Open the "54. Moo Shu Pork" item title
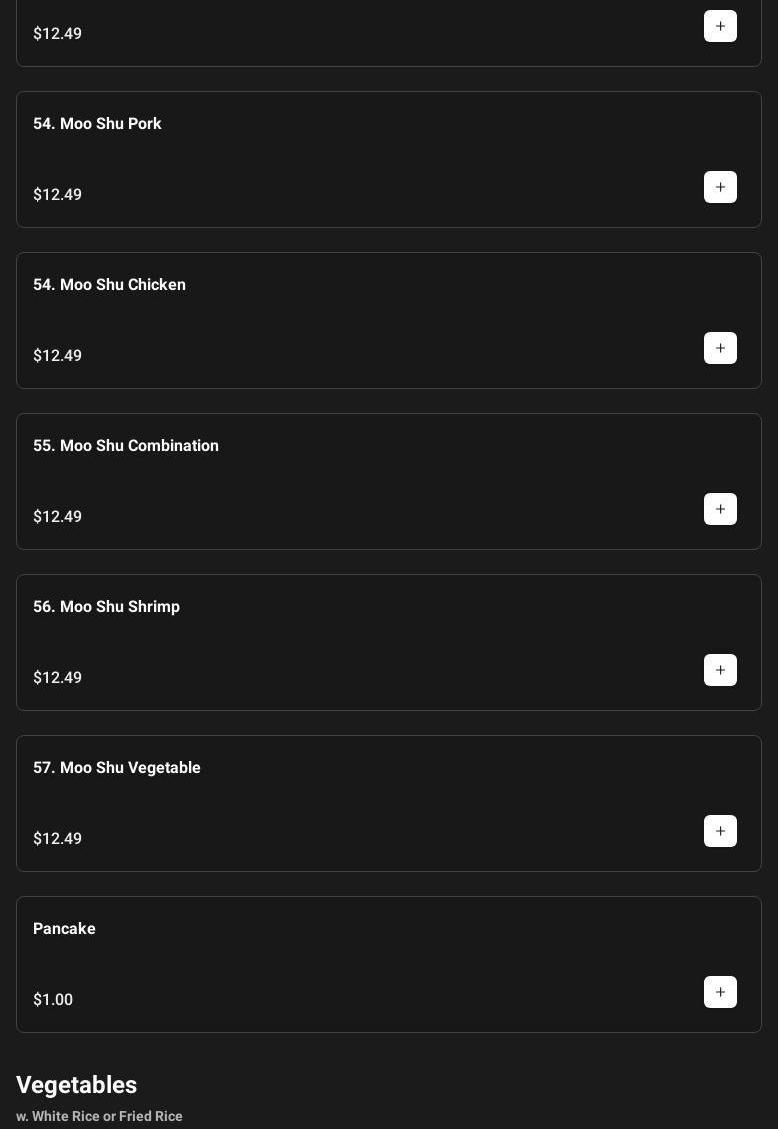 click(x=97, y=124)
